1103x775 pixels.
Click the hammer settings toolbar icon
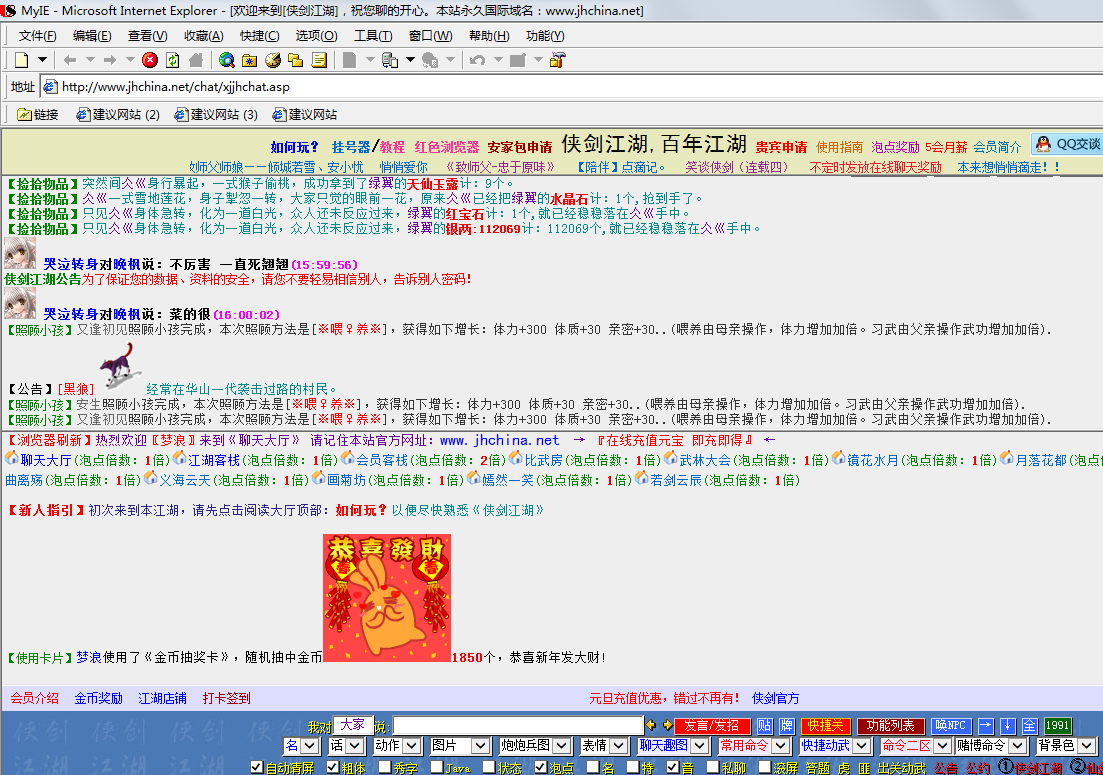pos(558,60)
